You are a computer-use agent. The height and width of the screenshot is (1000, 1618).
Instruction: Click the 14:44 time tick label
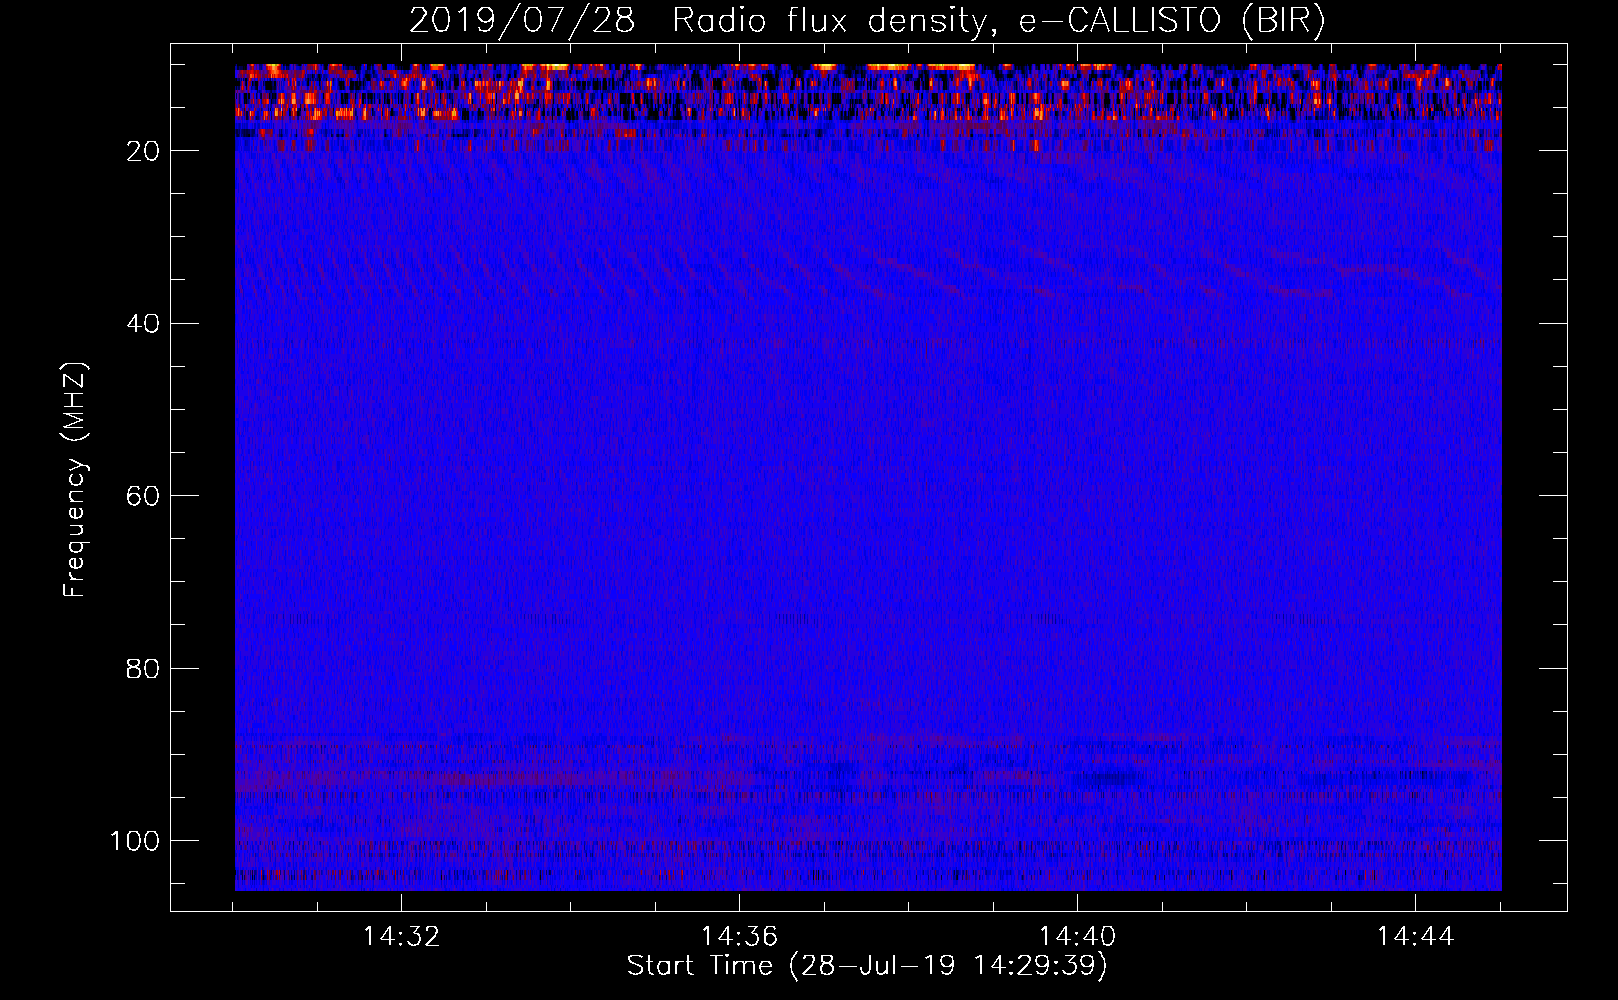click(x=1415, y=937)
